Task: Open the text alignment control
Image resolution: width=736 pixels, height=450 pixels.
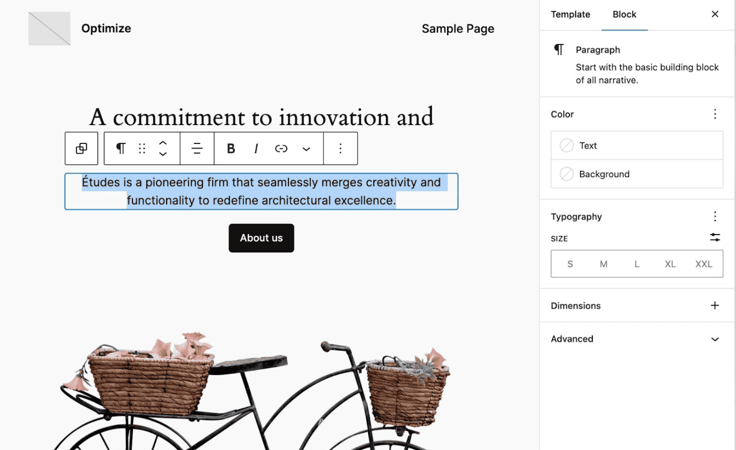Action: click(x=197, y=148)
